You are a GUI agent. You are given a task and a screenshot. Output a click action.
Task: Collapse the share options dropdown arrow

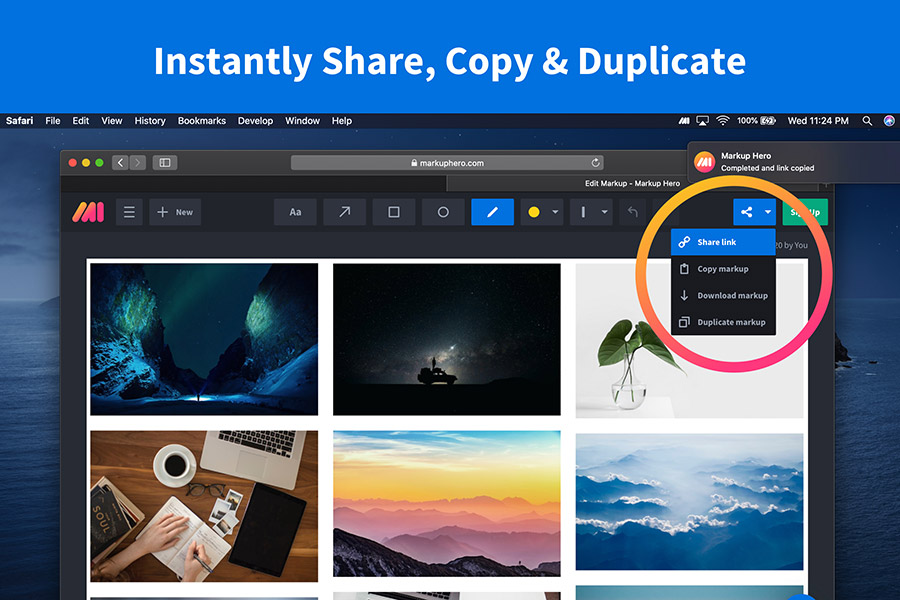pyautogui.click(x=768, y=212)
